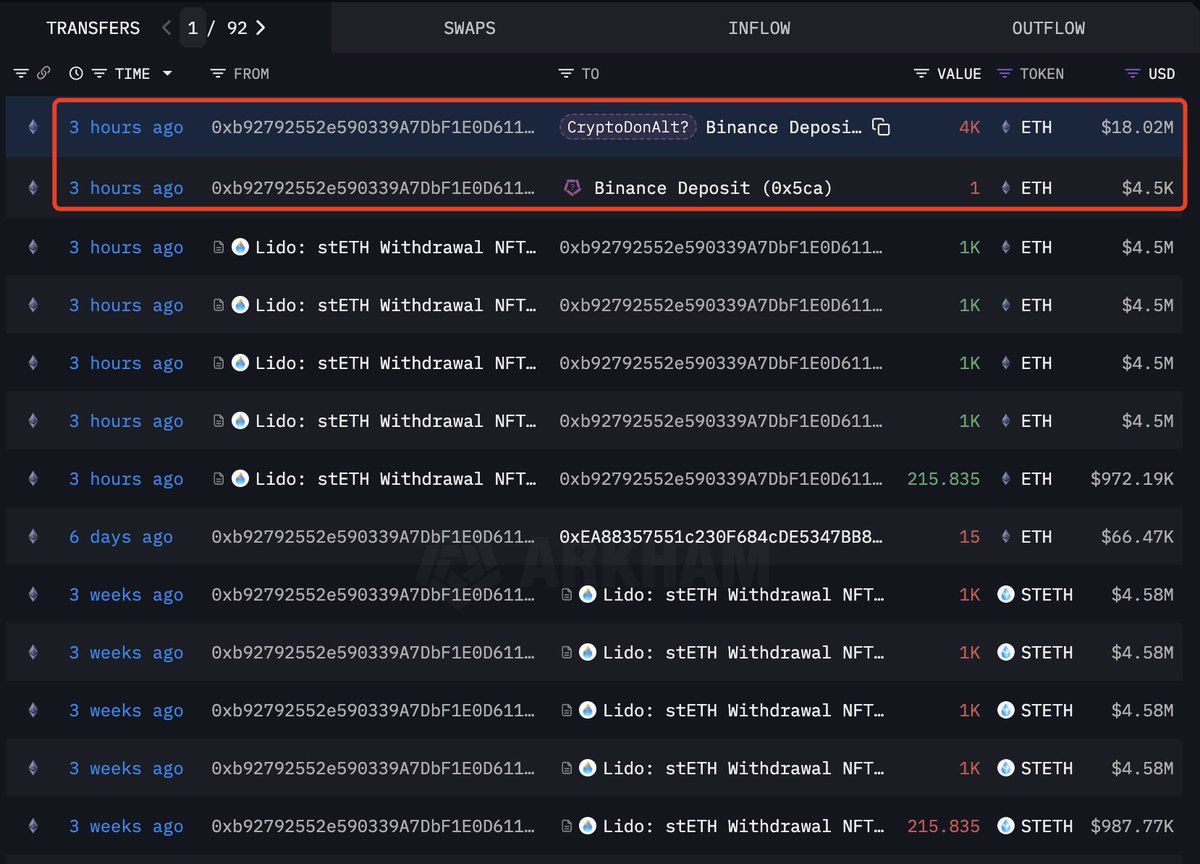The width and height of the screenshot is (1200, 864).
Task: Open the FROM column filter
Action: (x=218, y=74)
